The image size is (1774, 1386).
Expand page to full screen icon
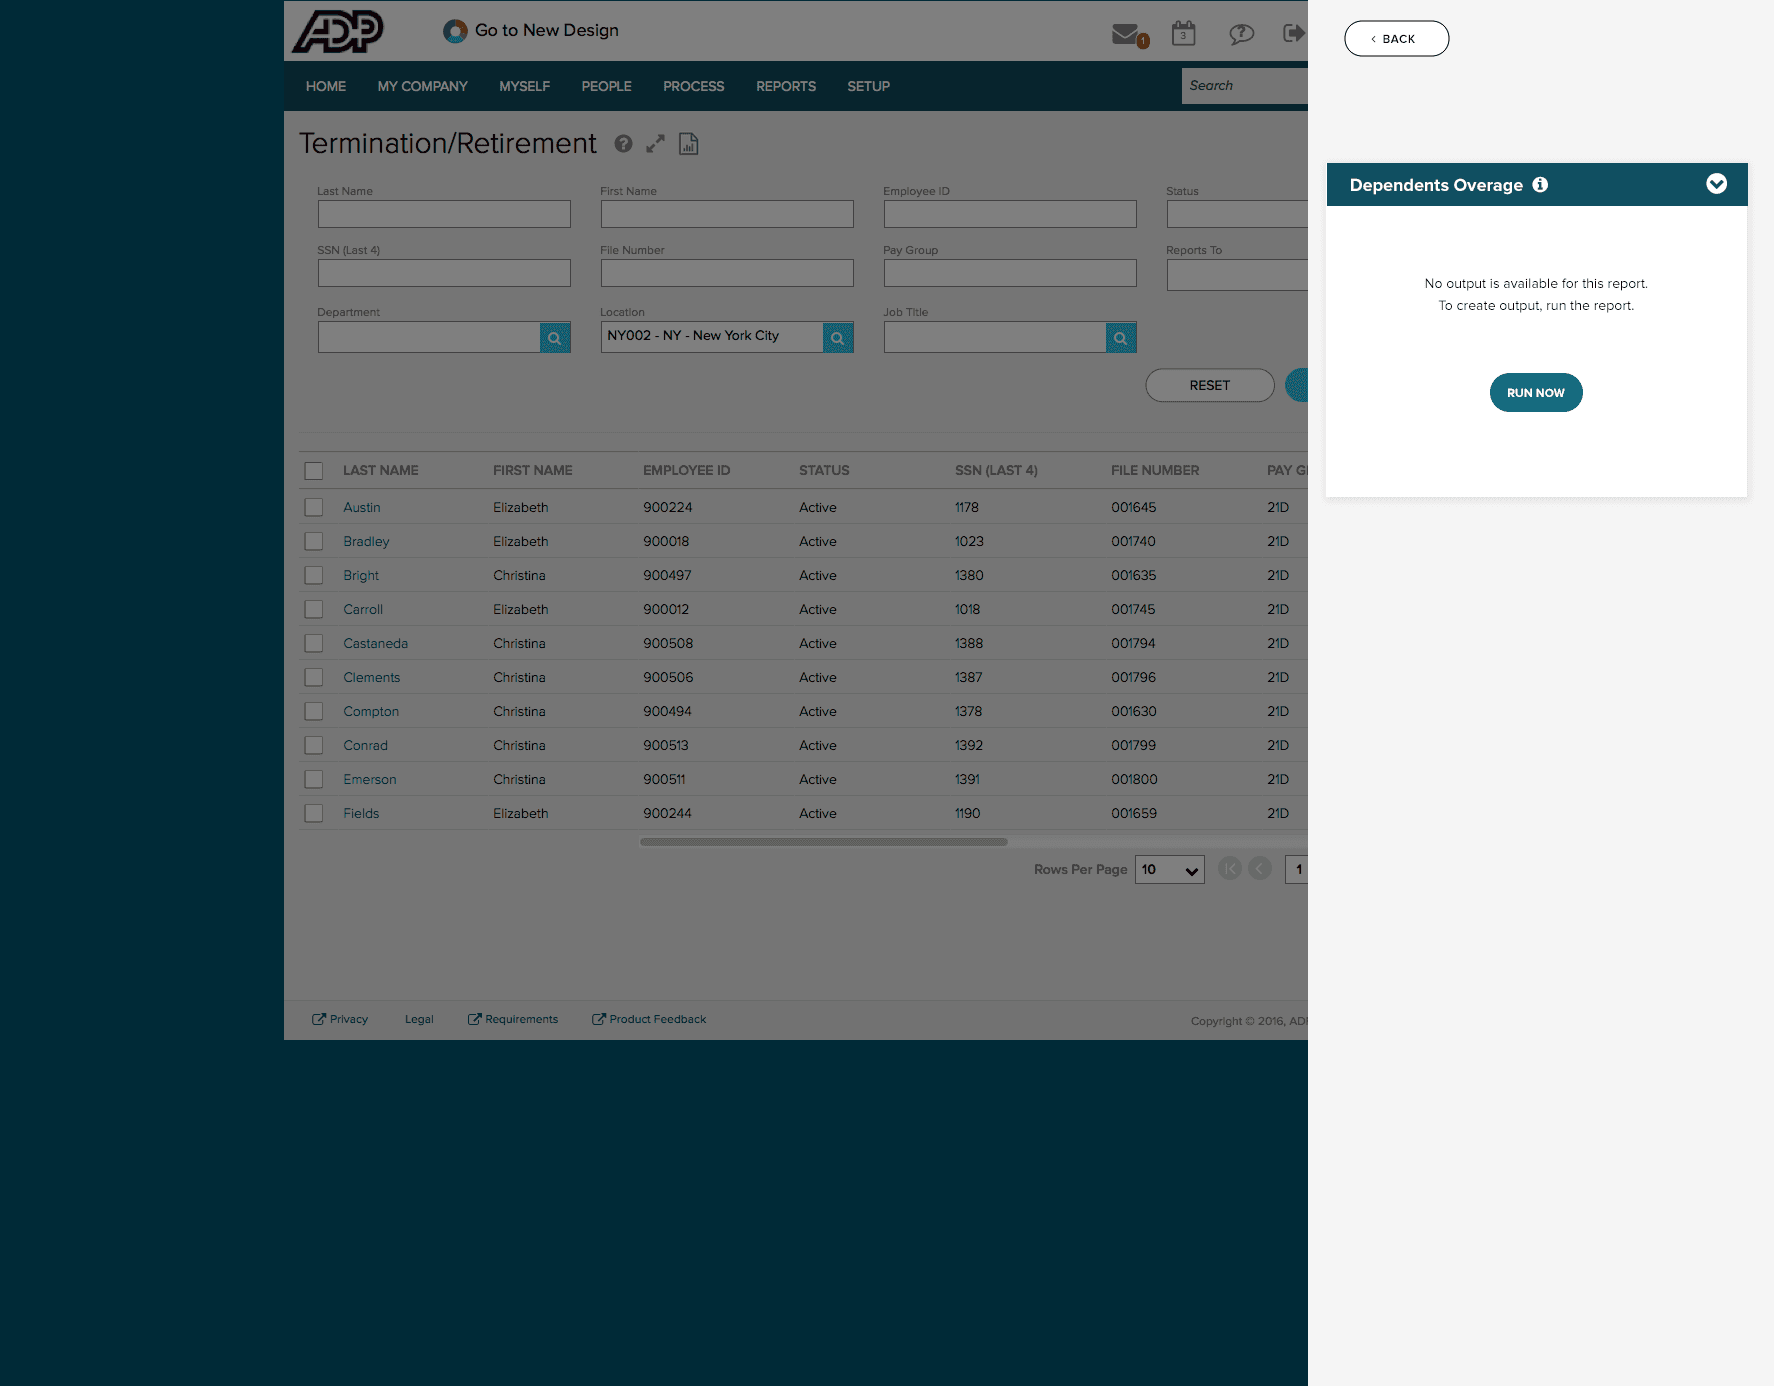pos(655,144)
